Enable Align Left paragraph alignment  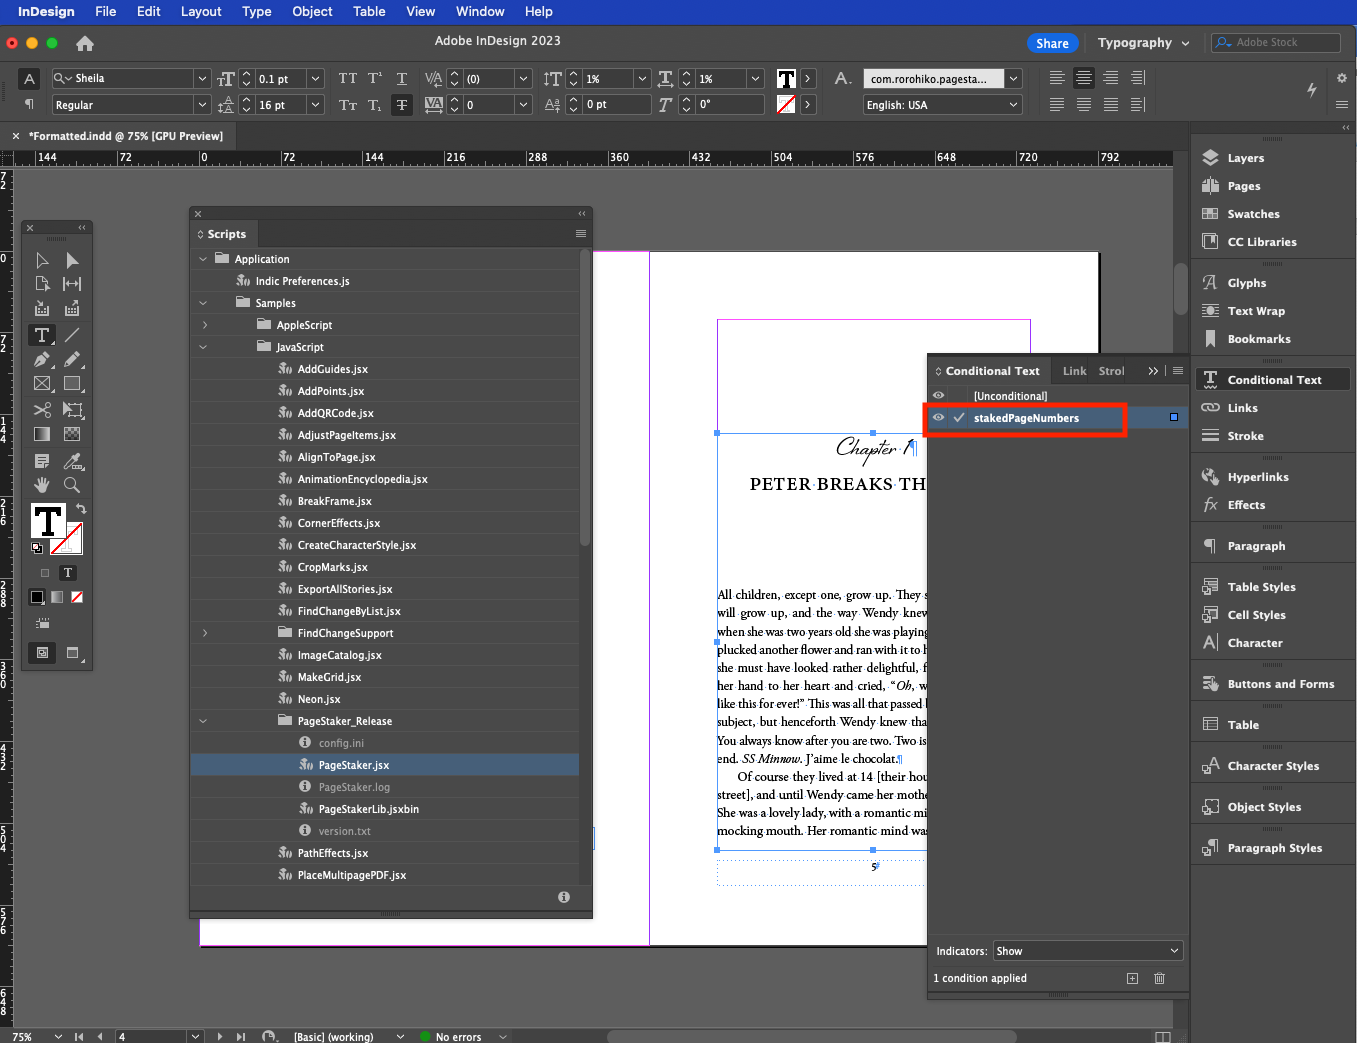tap(1057, 78)
